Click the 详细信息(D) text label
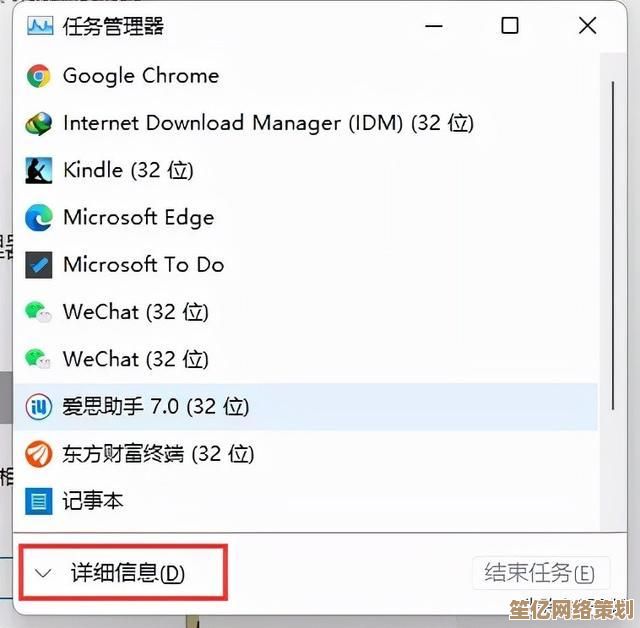Viewport: 640px width, 628px height. pos(128,573)
